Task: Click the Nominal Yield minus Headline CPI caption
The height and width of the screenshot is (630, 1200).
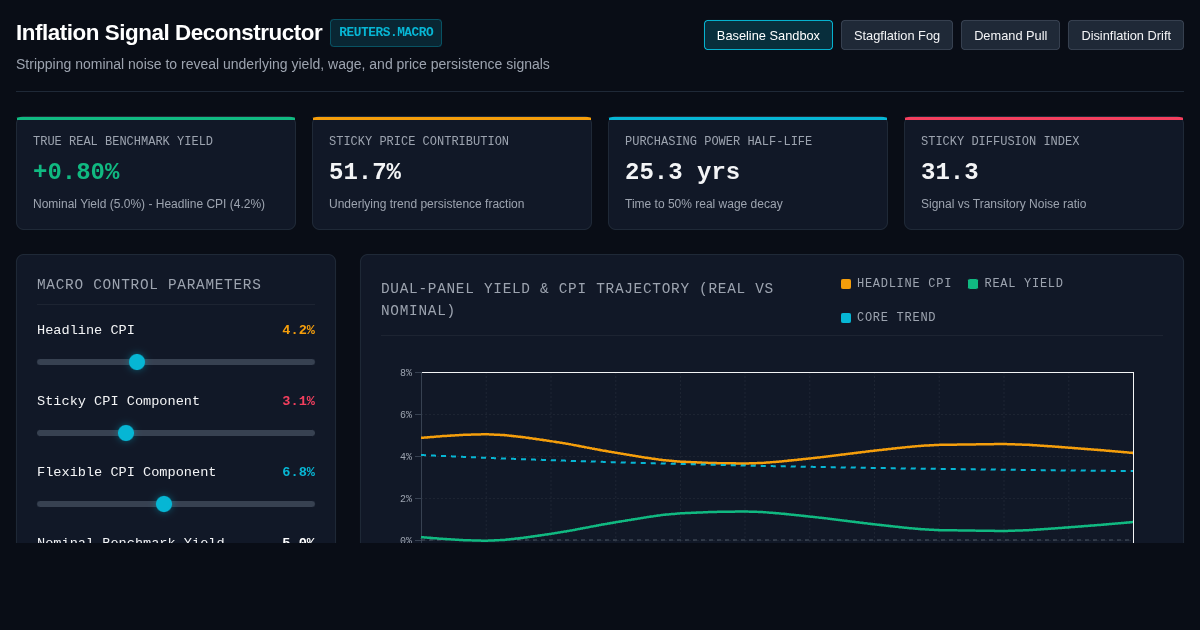Action: point(149,204)
